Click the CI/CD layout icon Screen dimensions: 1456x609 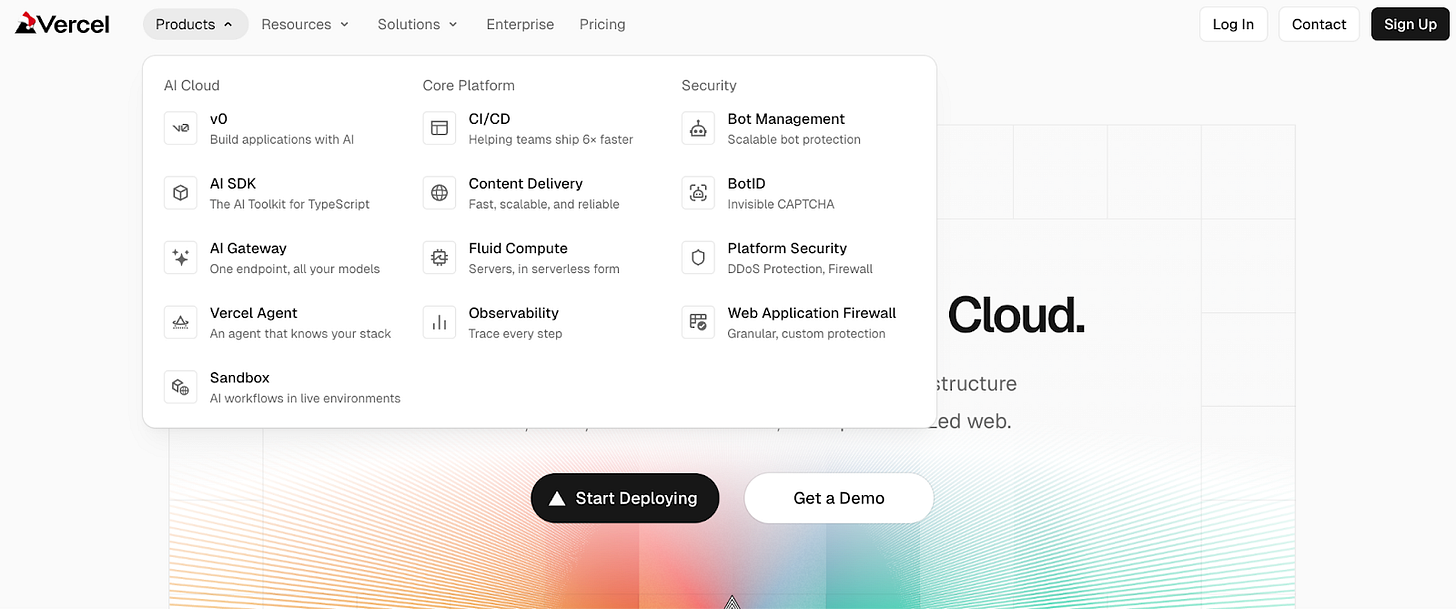pyautogui.click(x=439, y=128)
